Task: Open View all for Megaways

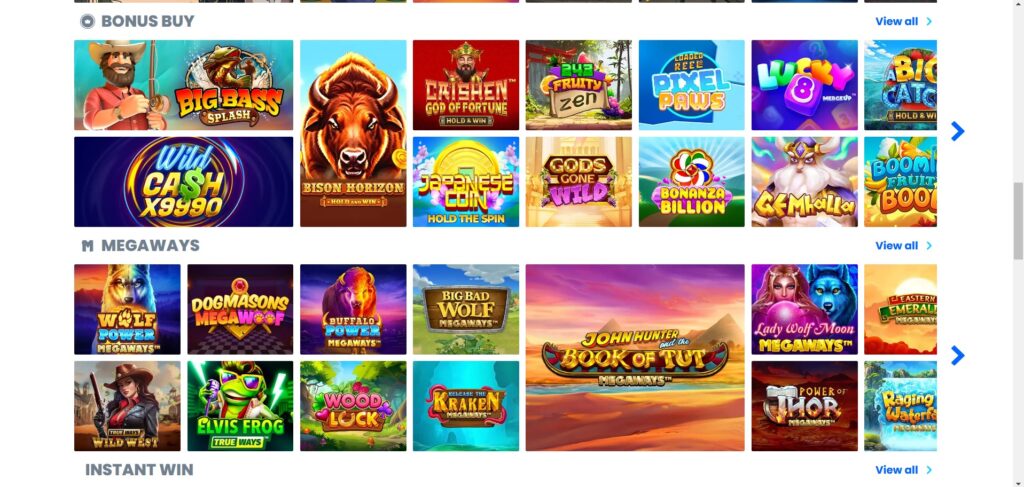Action: point(897,246)
